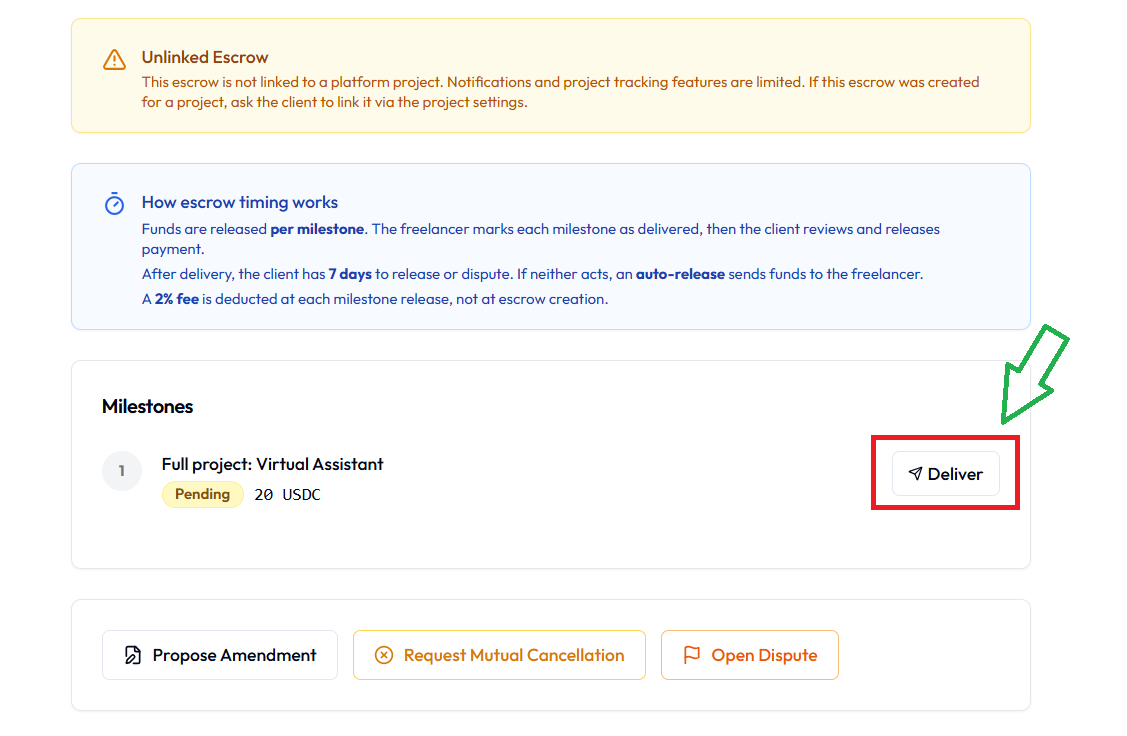Select the paper-plane icon inside the Deliver button

pos(917,473)
